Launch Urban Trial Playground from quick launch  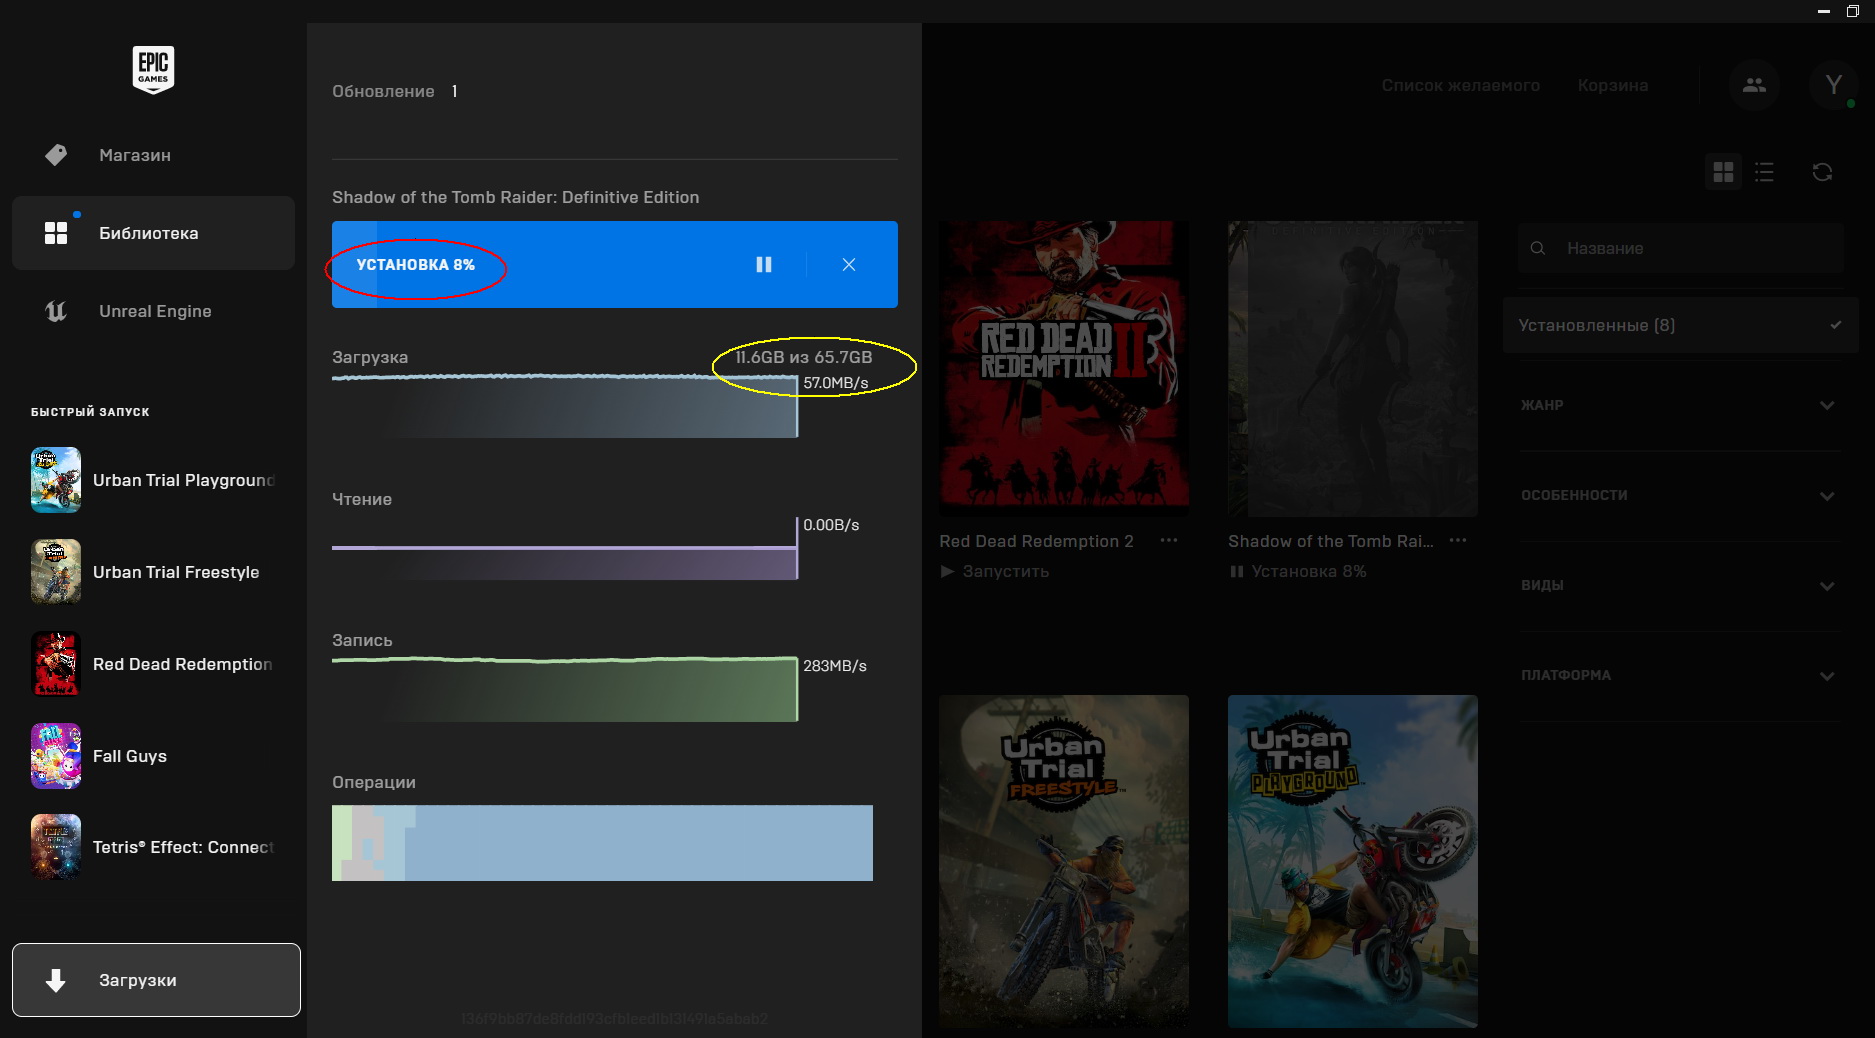[x=153, y=480]
